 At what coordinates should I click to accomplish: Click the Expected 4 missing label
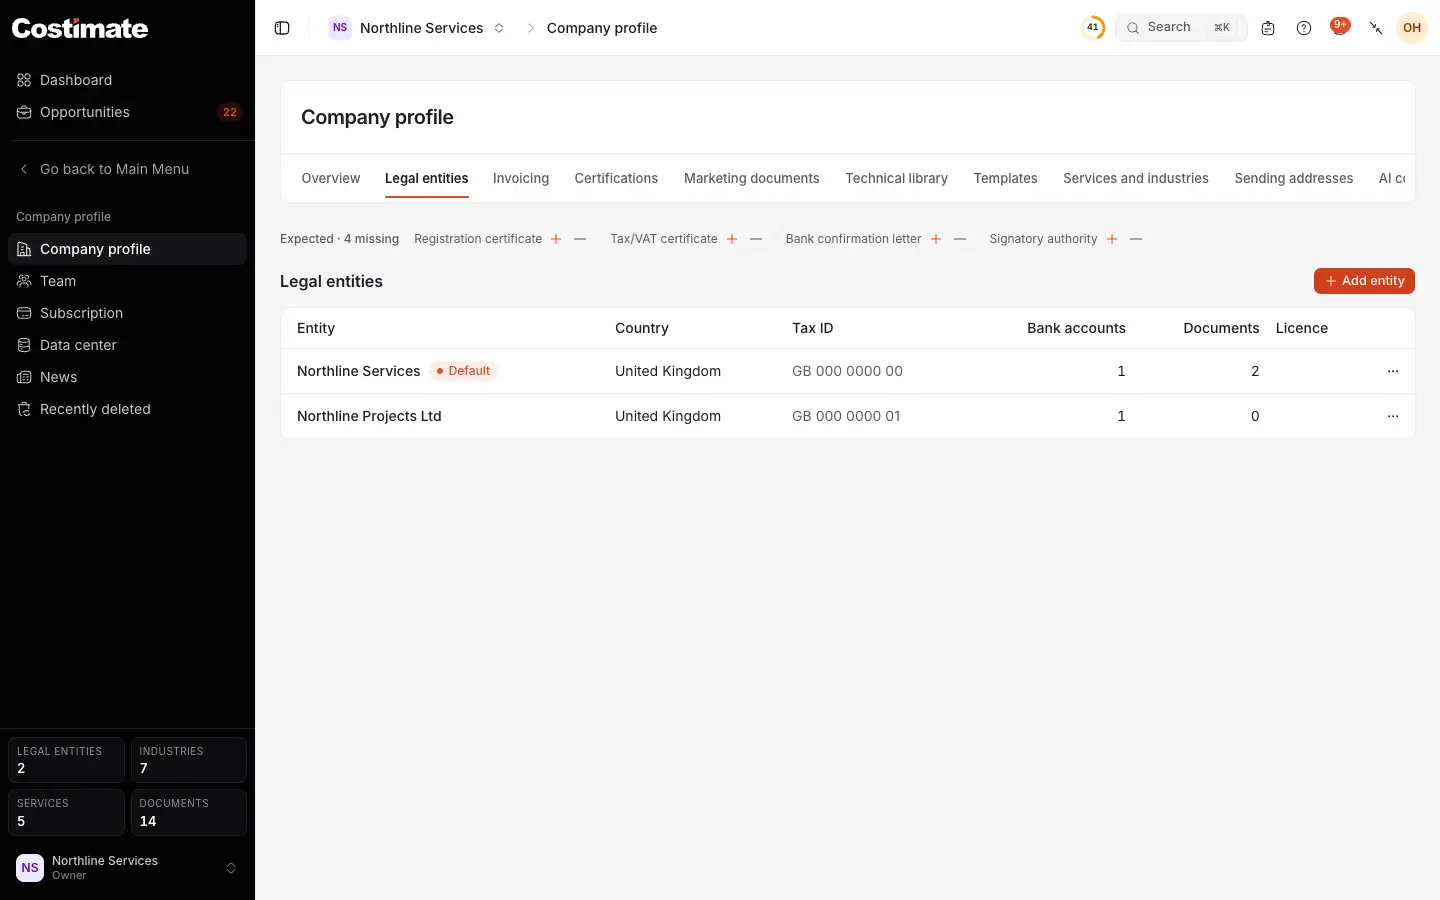point(339,239)
